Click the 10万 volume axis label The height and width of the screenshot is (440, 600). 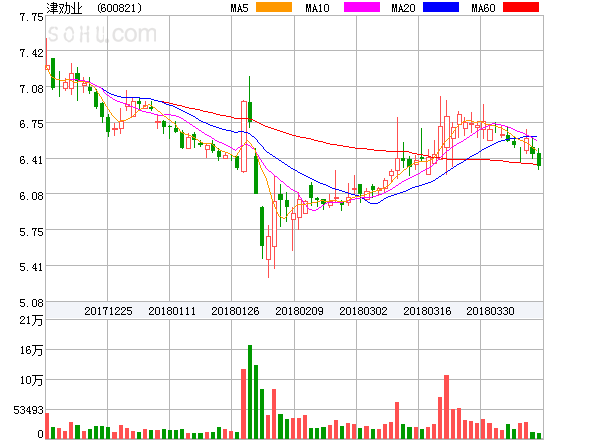tap(31, 380)
